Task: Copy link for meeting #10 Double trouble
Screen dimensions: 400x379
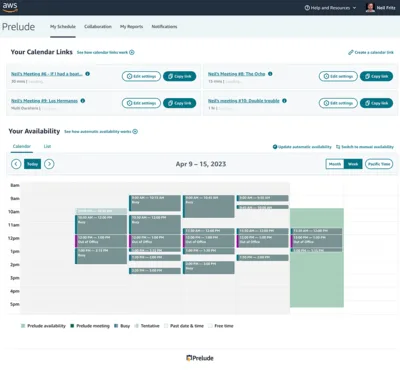Action: click(x=376, y=103)
